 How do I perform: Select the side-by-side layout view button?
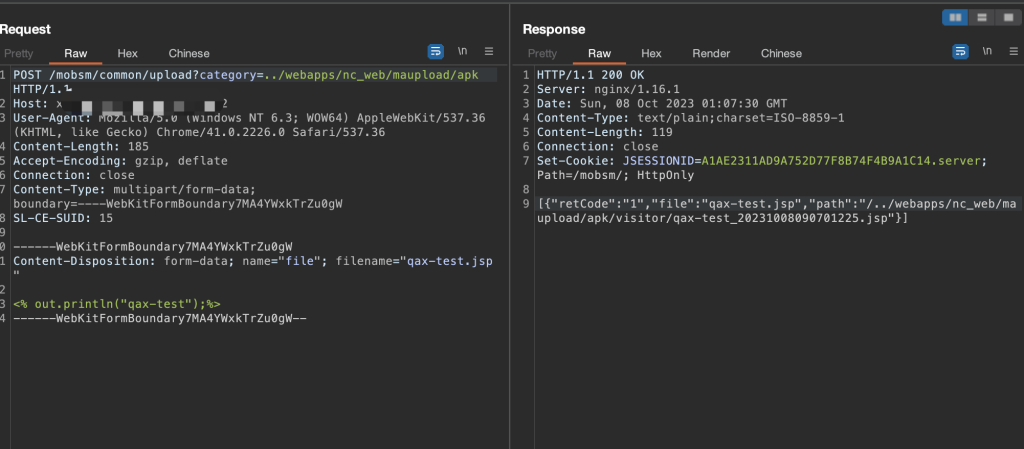click(955, 18)
